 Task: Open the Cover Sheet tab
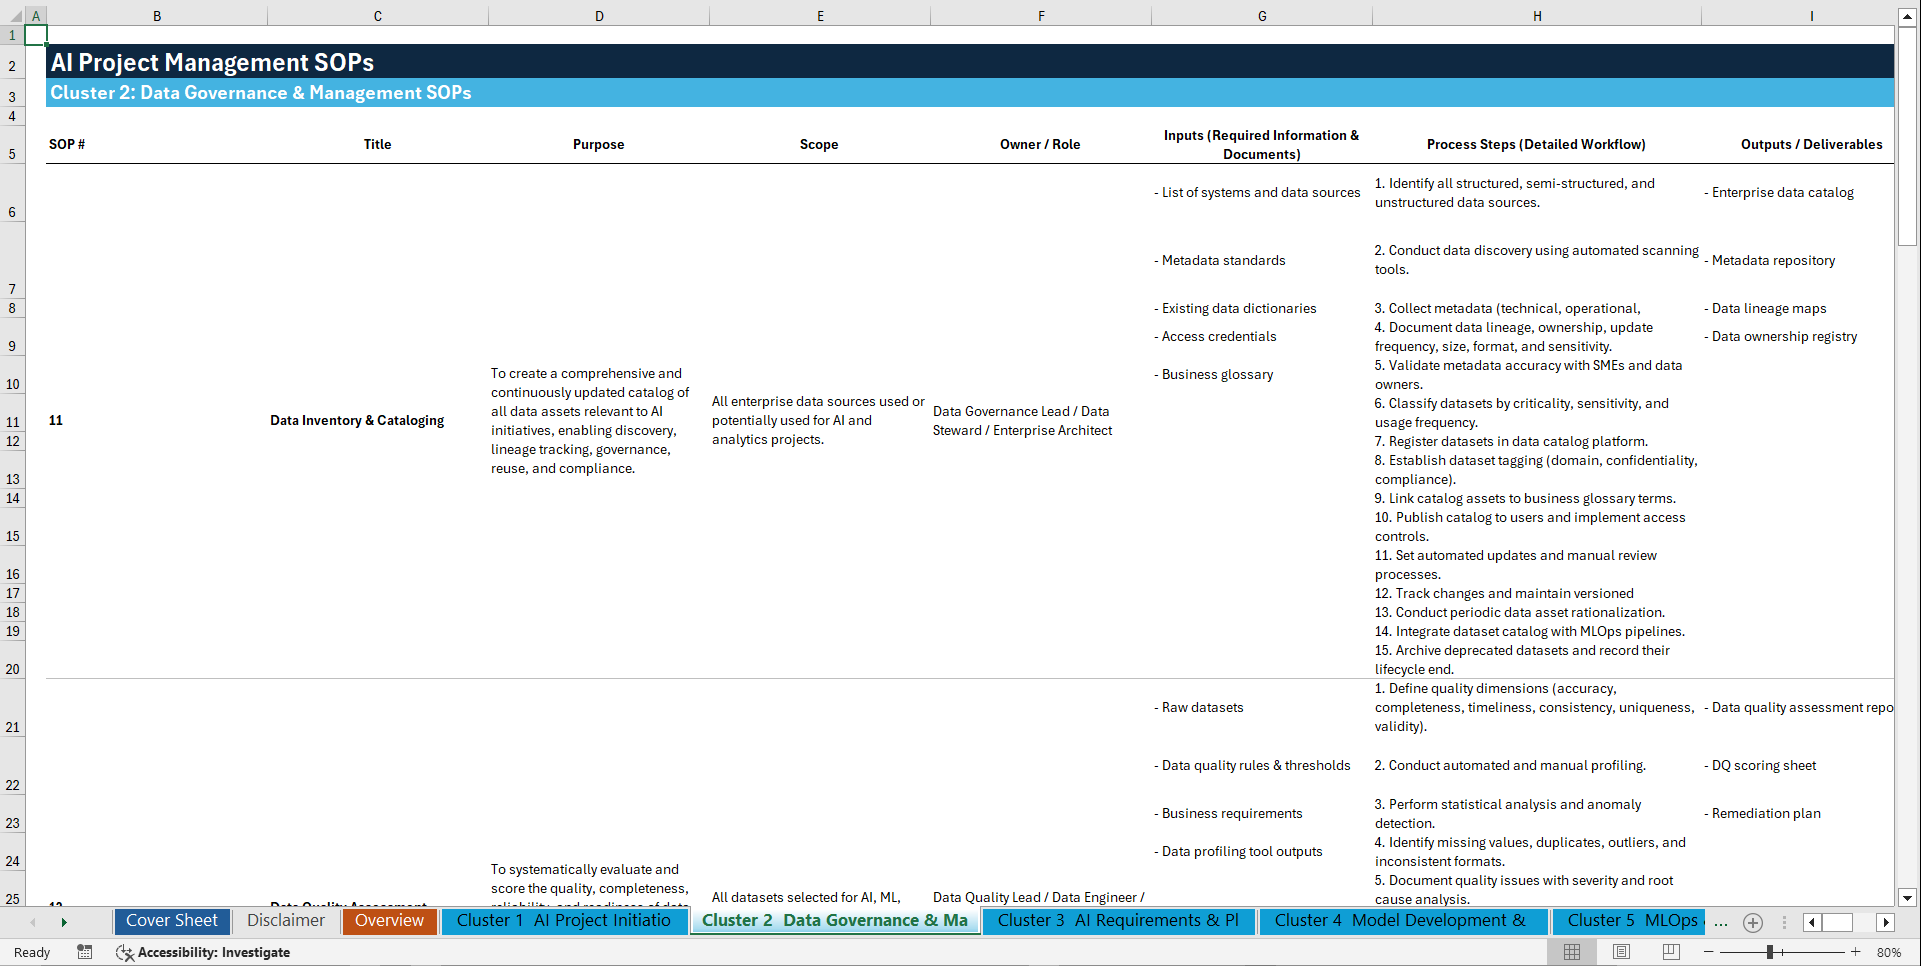point(171,921)
